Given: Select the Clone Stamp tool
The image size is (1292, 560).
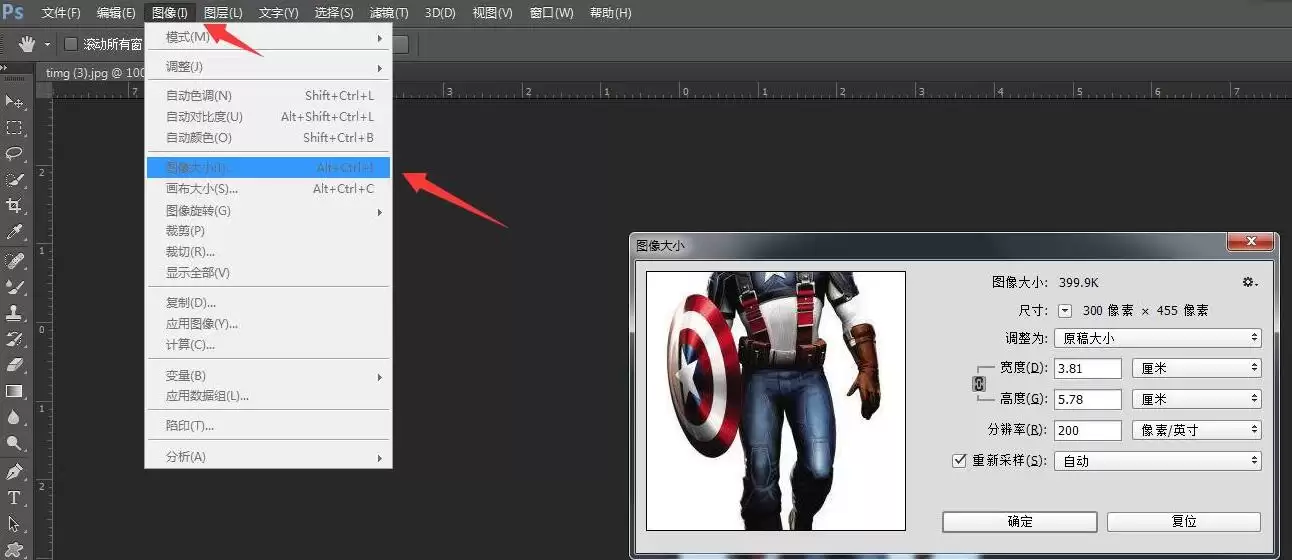Looking at the screenshot, I should click(x=14, y=312).
